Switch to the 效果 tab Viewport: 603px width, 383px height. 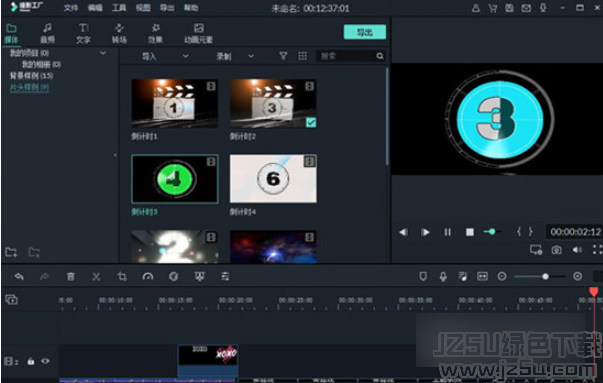(155, 33)
